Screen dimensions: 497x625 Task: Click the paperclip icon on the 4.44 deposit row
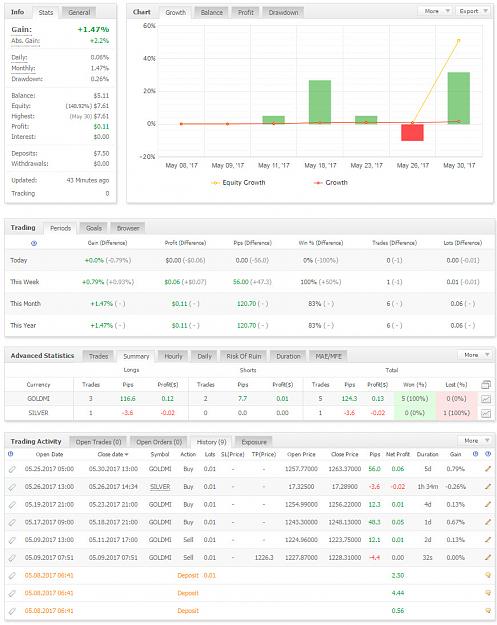pos(12,594)
